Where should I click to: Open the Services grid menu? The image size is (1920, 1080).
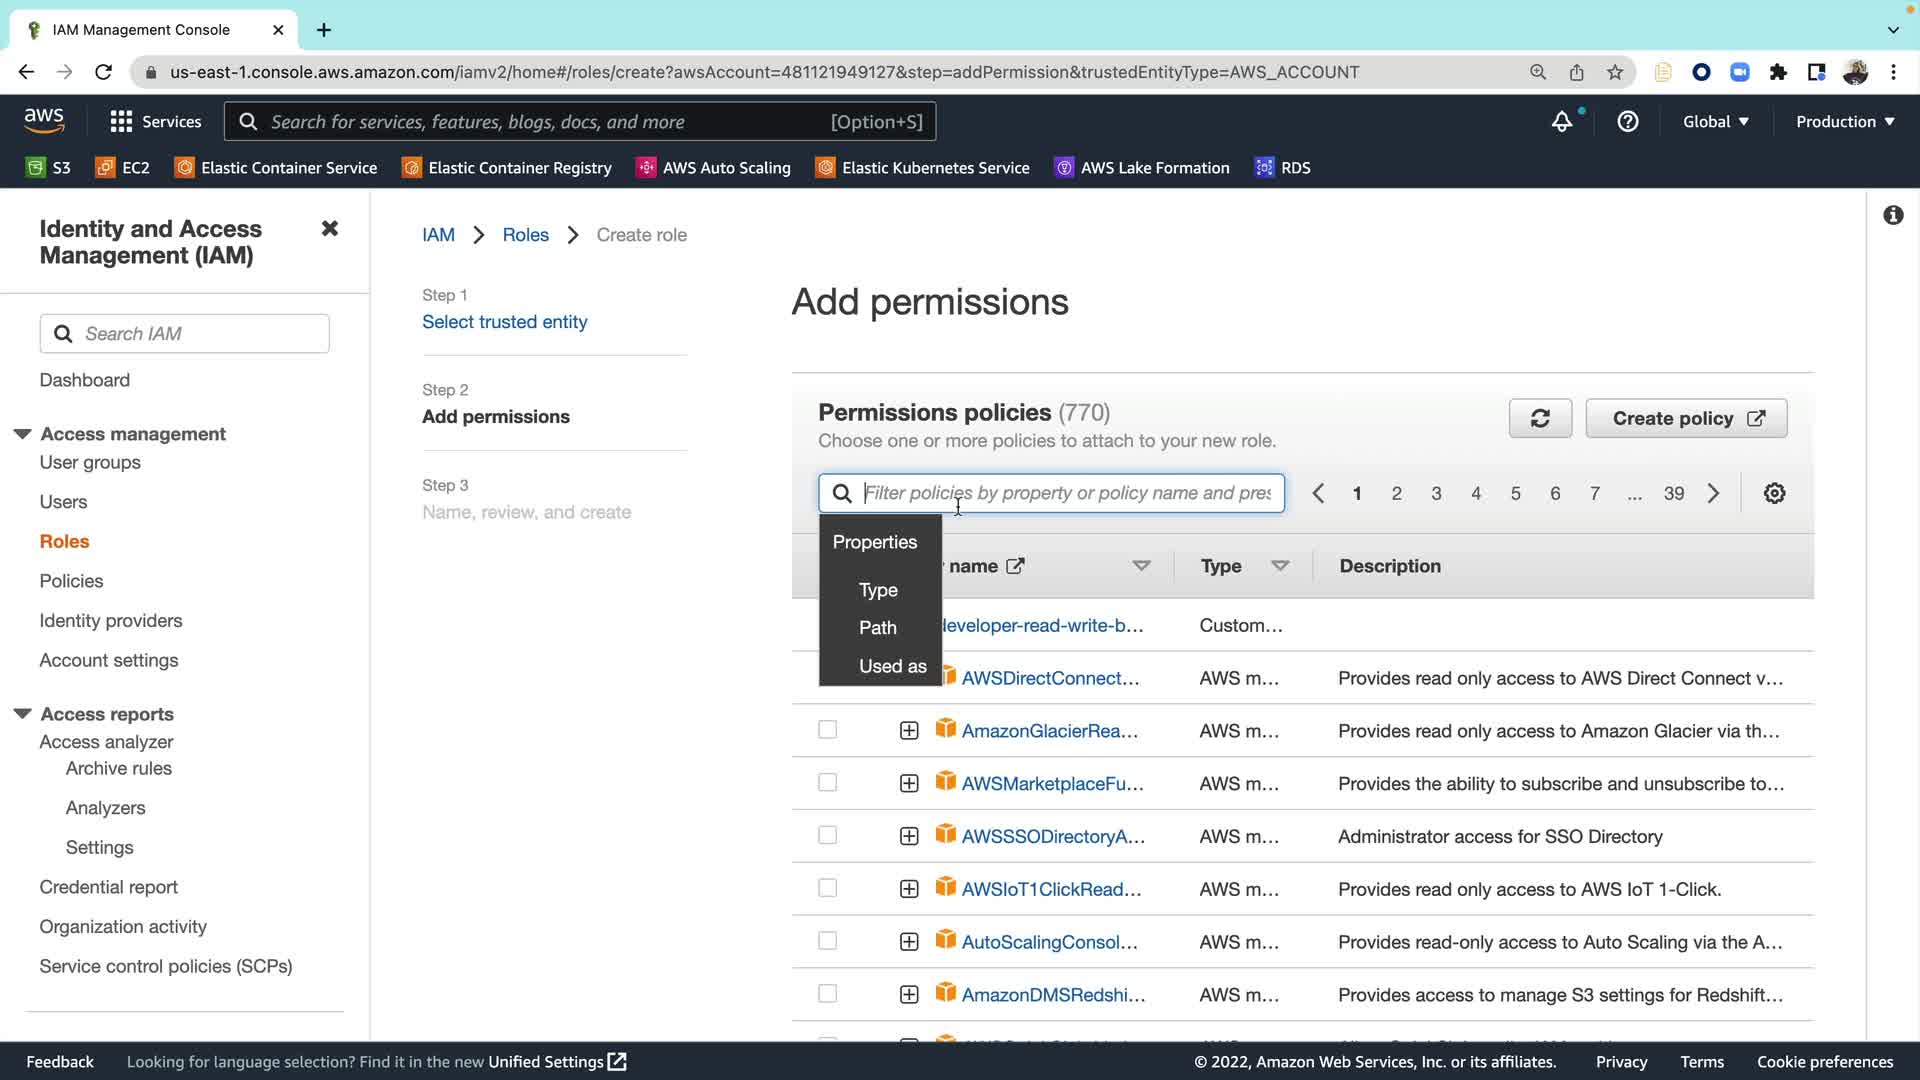[155, 122]
